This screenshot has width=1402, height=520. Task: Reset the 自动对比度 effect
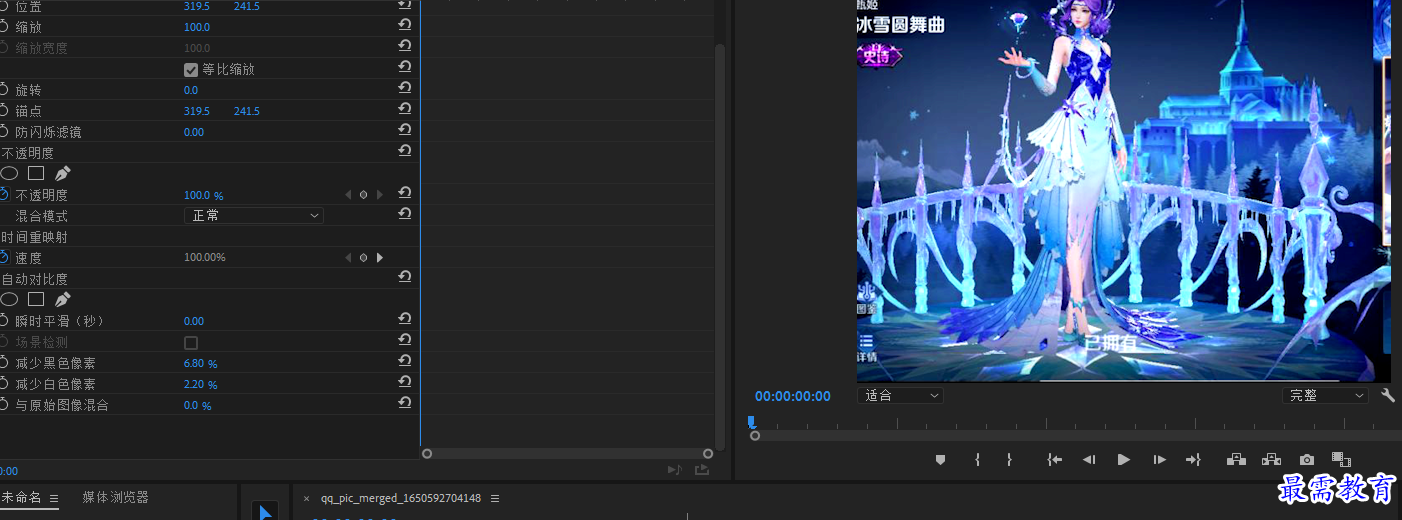(404, 277)
